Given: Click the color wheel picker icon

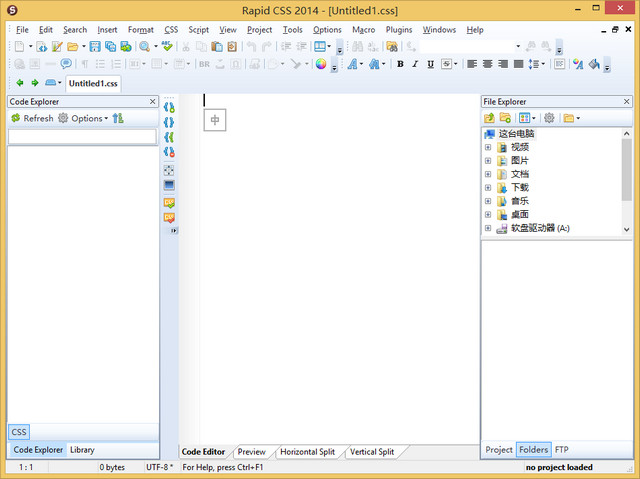Looking at the screenshot, I should coord(321,64).
